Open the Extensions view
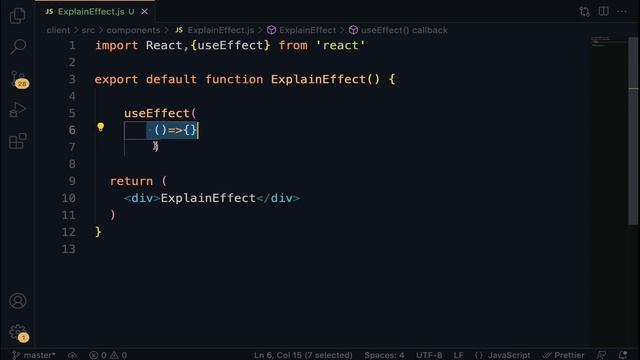The width and height of the screenshot is (640, 360). tap(18, 141)
